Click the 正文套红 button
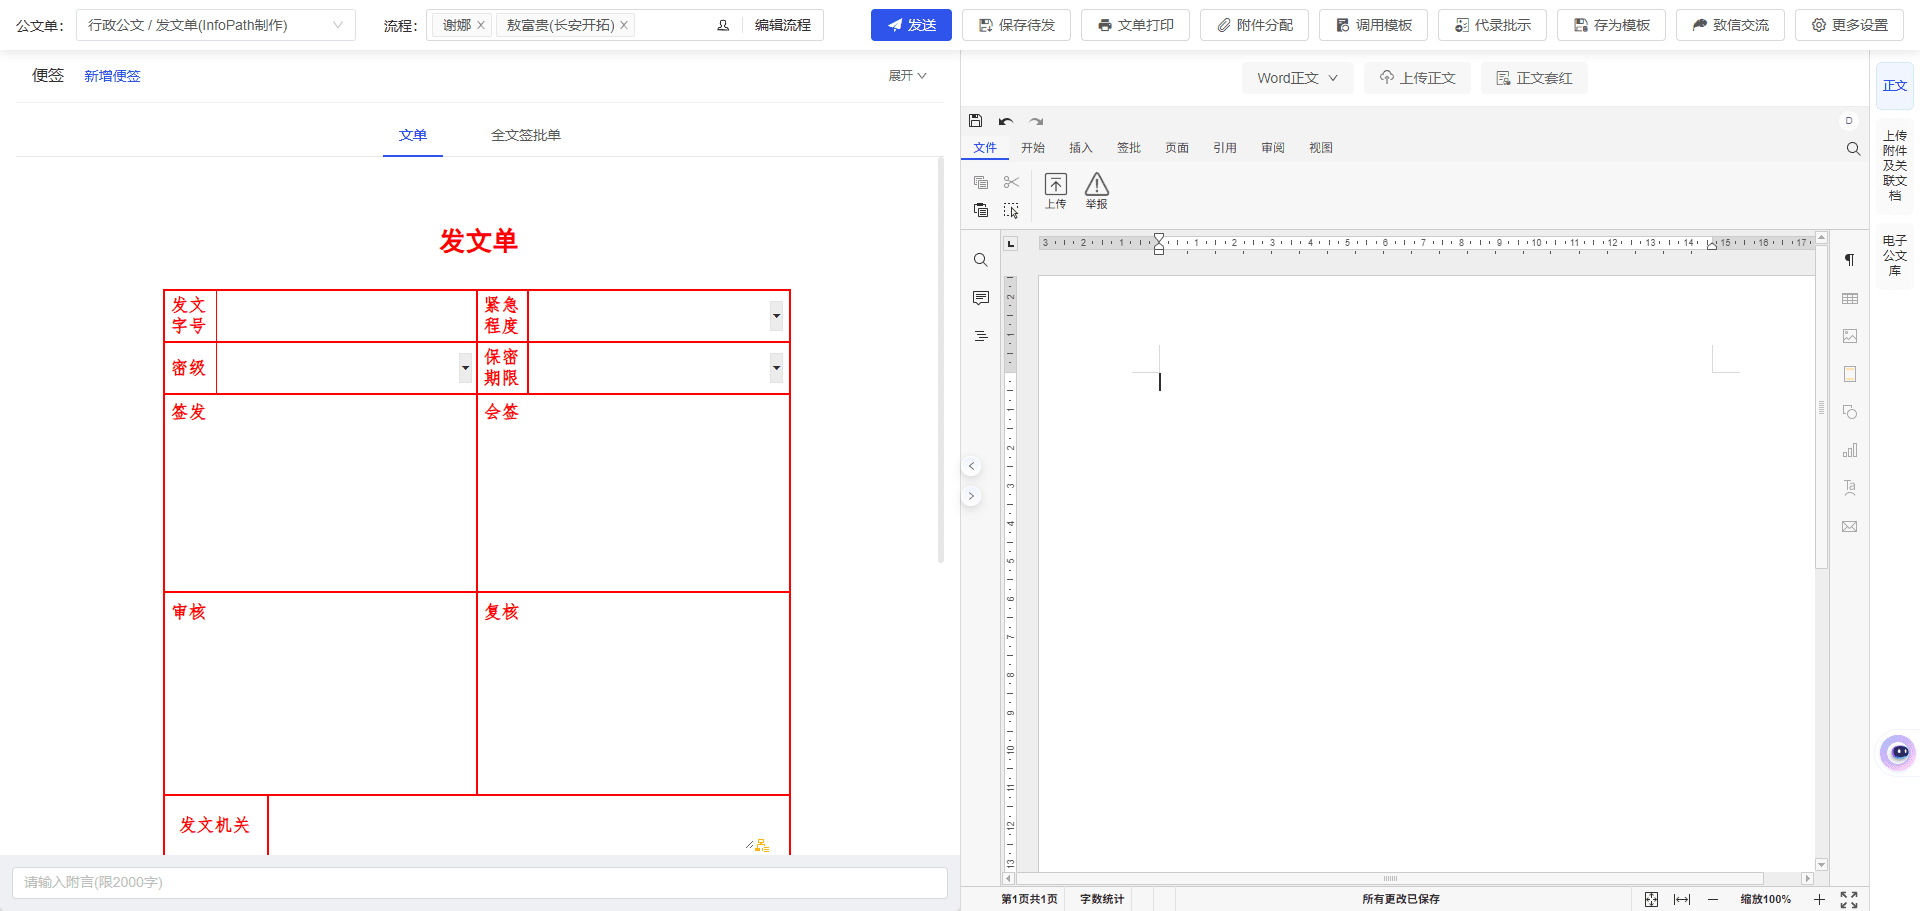The width and height of the screenshot is (1920, 911). point(1534,78)
